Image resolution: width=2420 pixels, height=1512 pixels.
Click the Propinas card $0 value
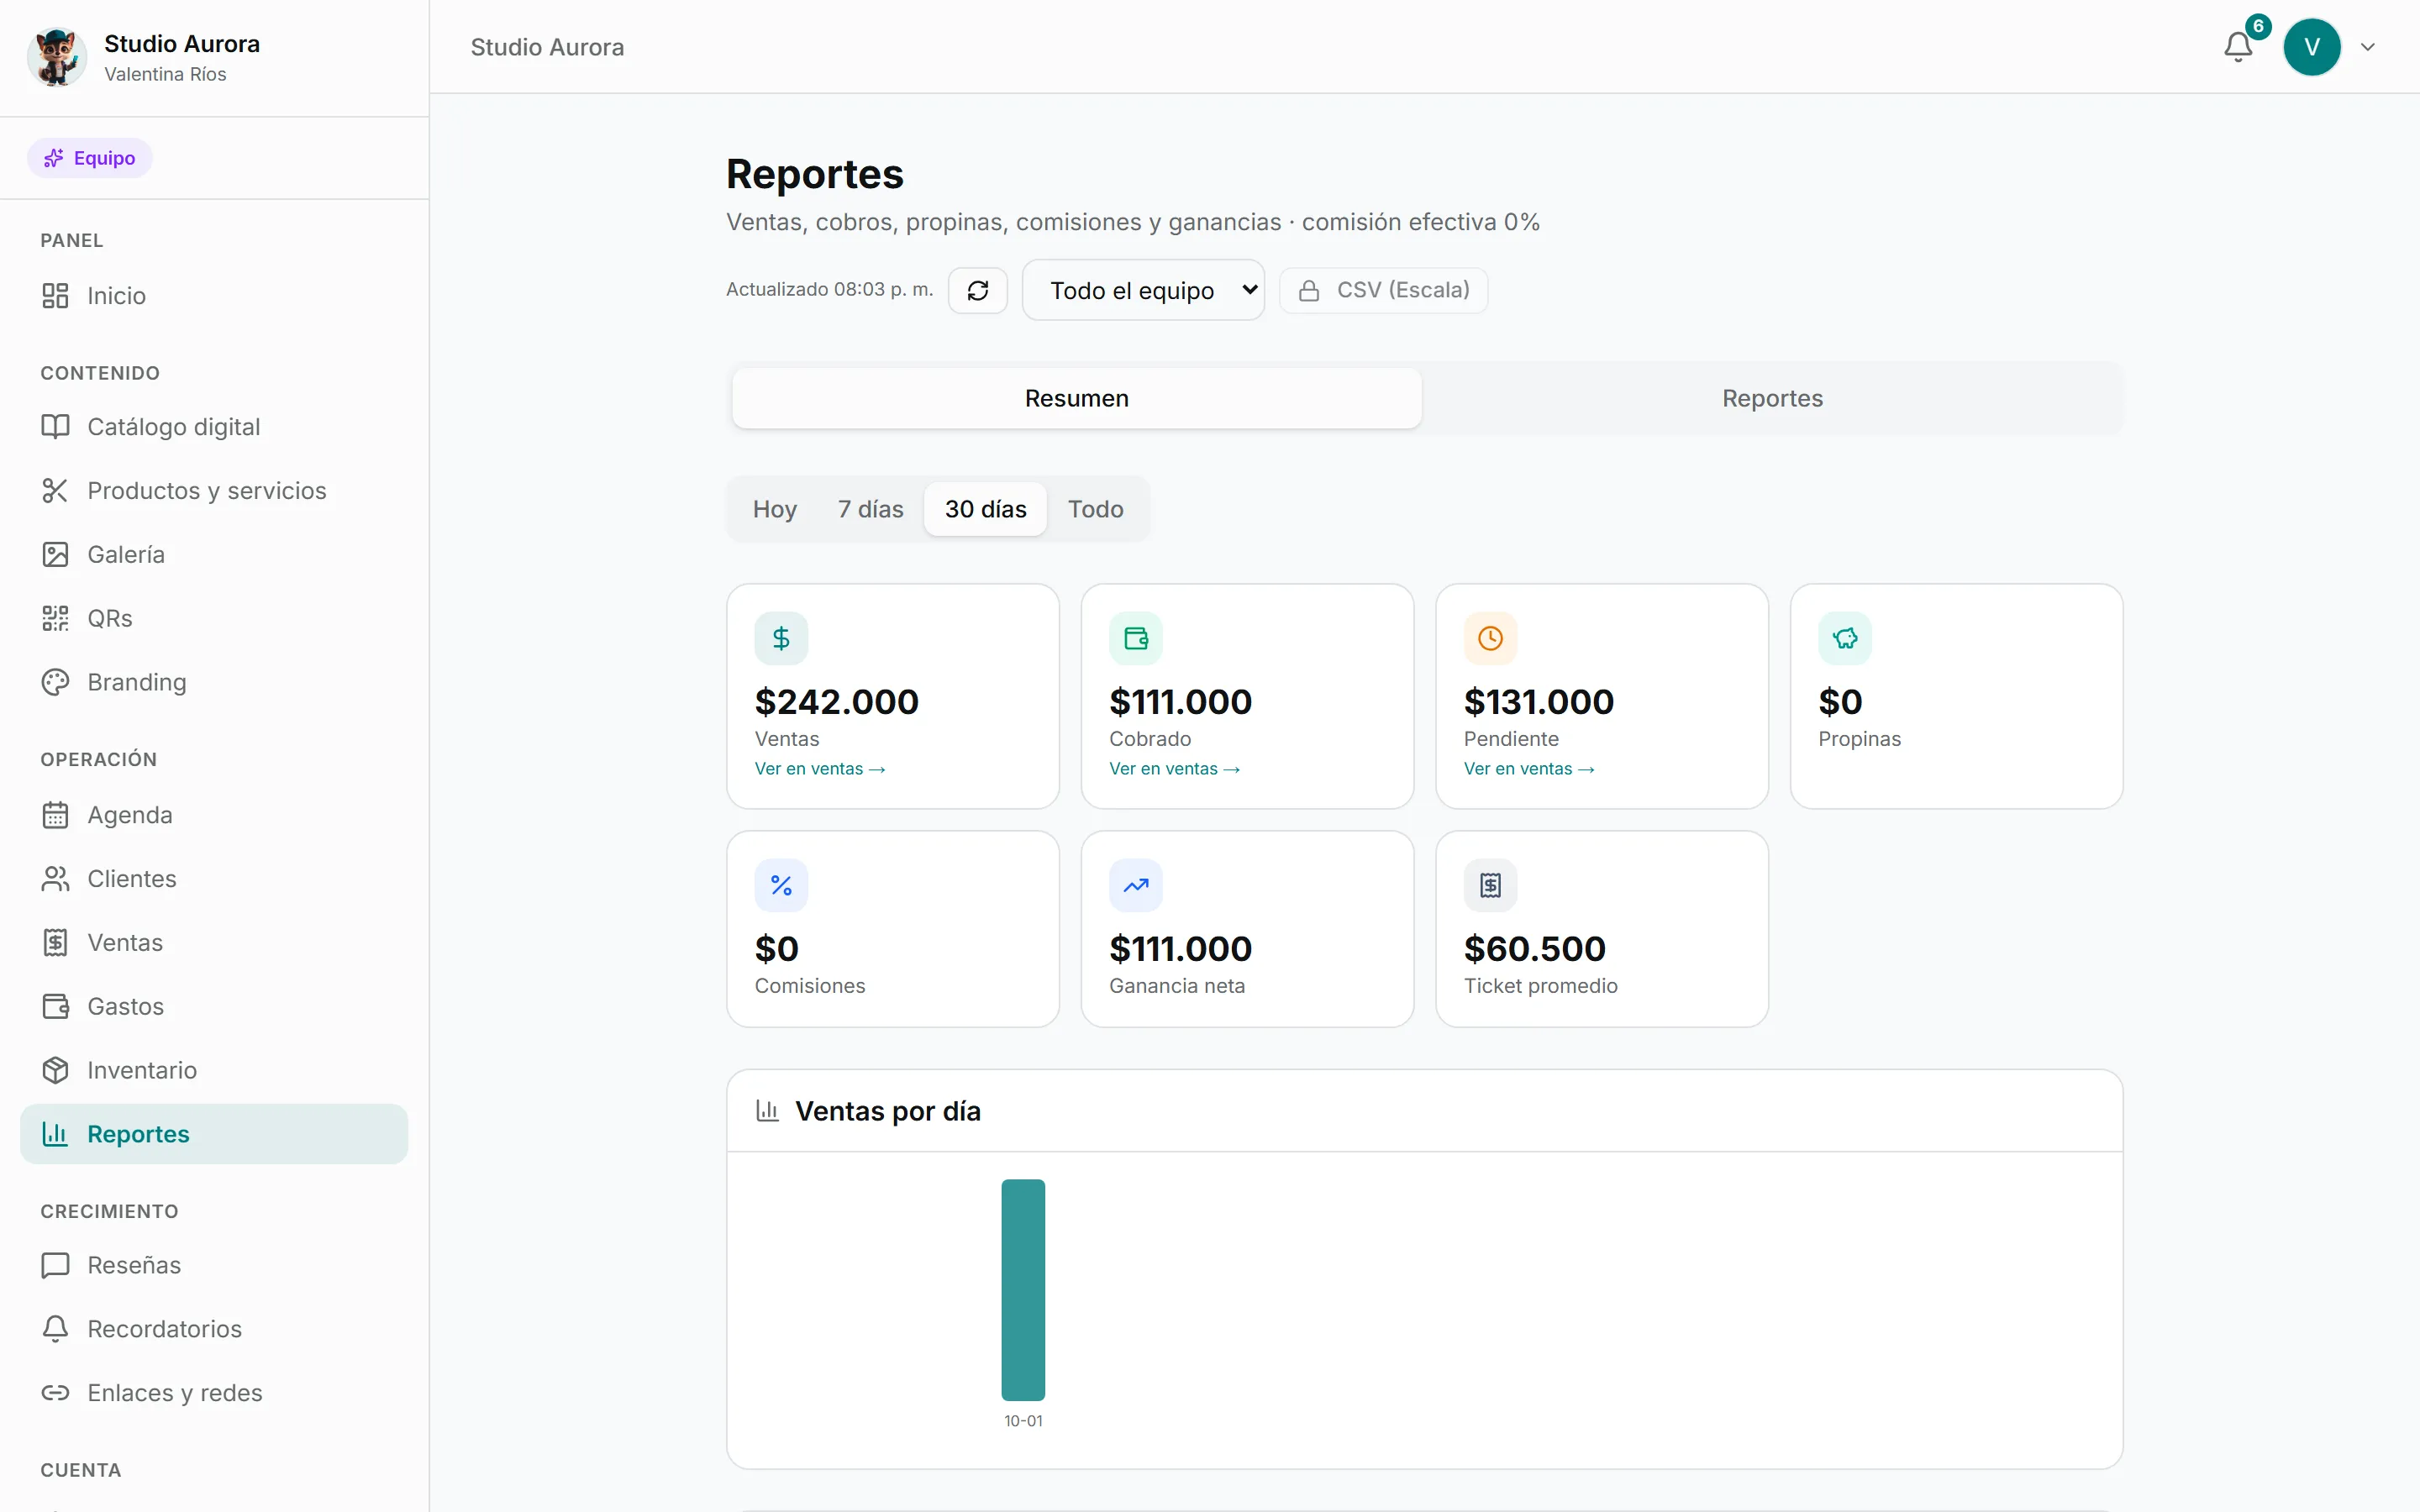coord(1840,701)
